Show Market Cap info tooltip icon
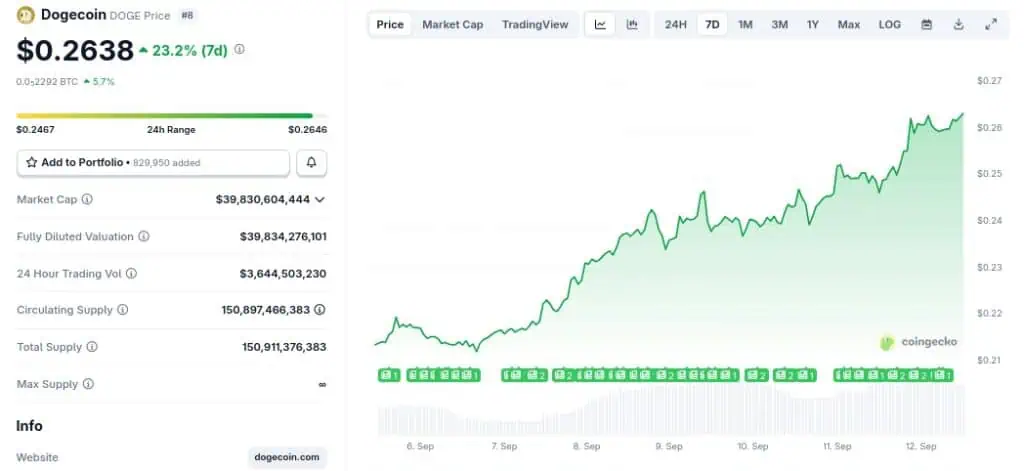This screenshot has width=1024, height=471. pyautogui.click(x=87, y=199)
